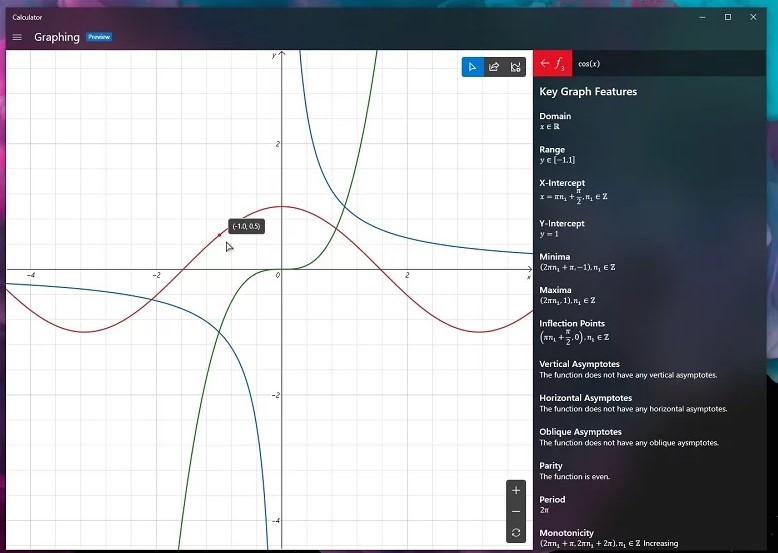Image resolution: width=778 pixels, height=553 pixels.
Task: Click the X-Intercept label
Action: (562, 183)
